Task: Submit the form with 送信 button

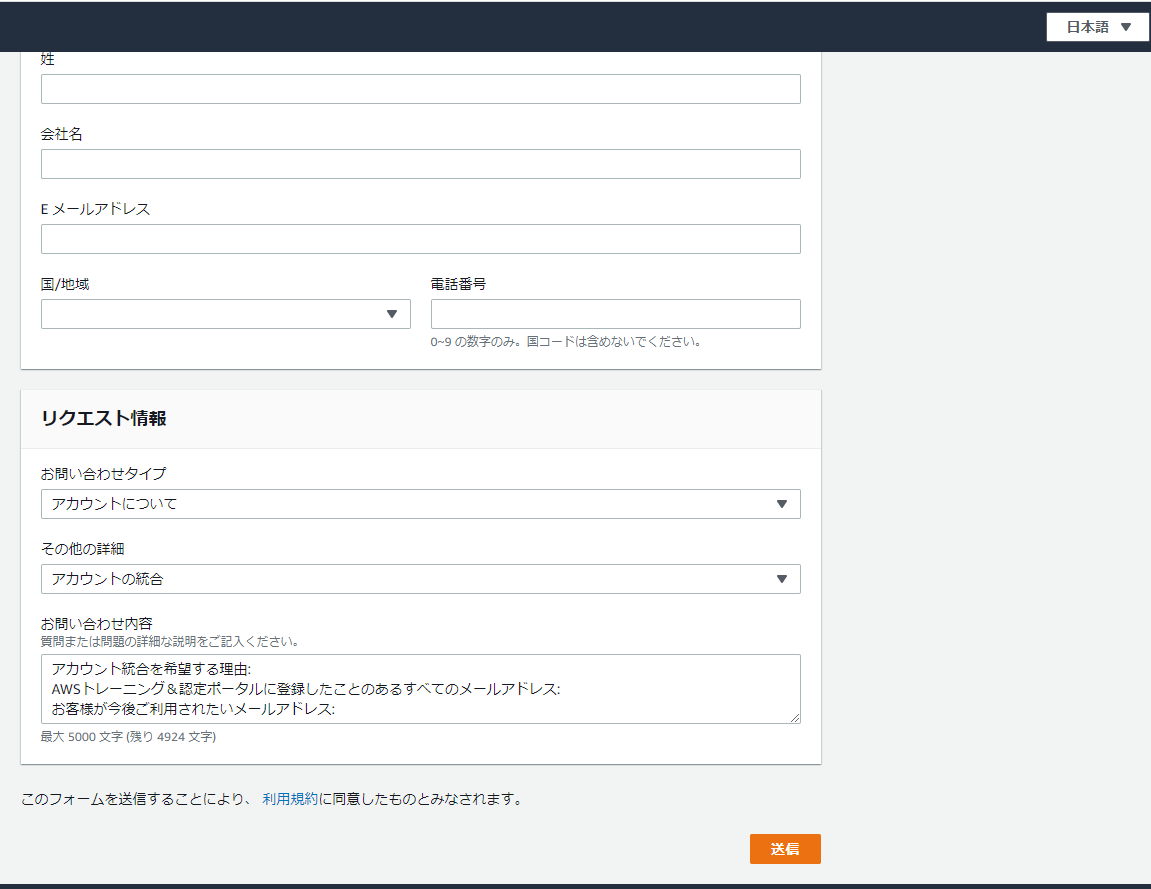Action: pos(785,849)
